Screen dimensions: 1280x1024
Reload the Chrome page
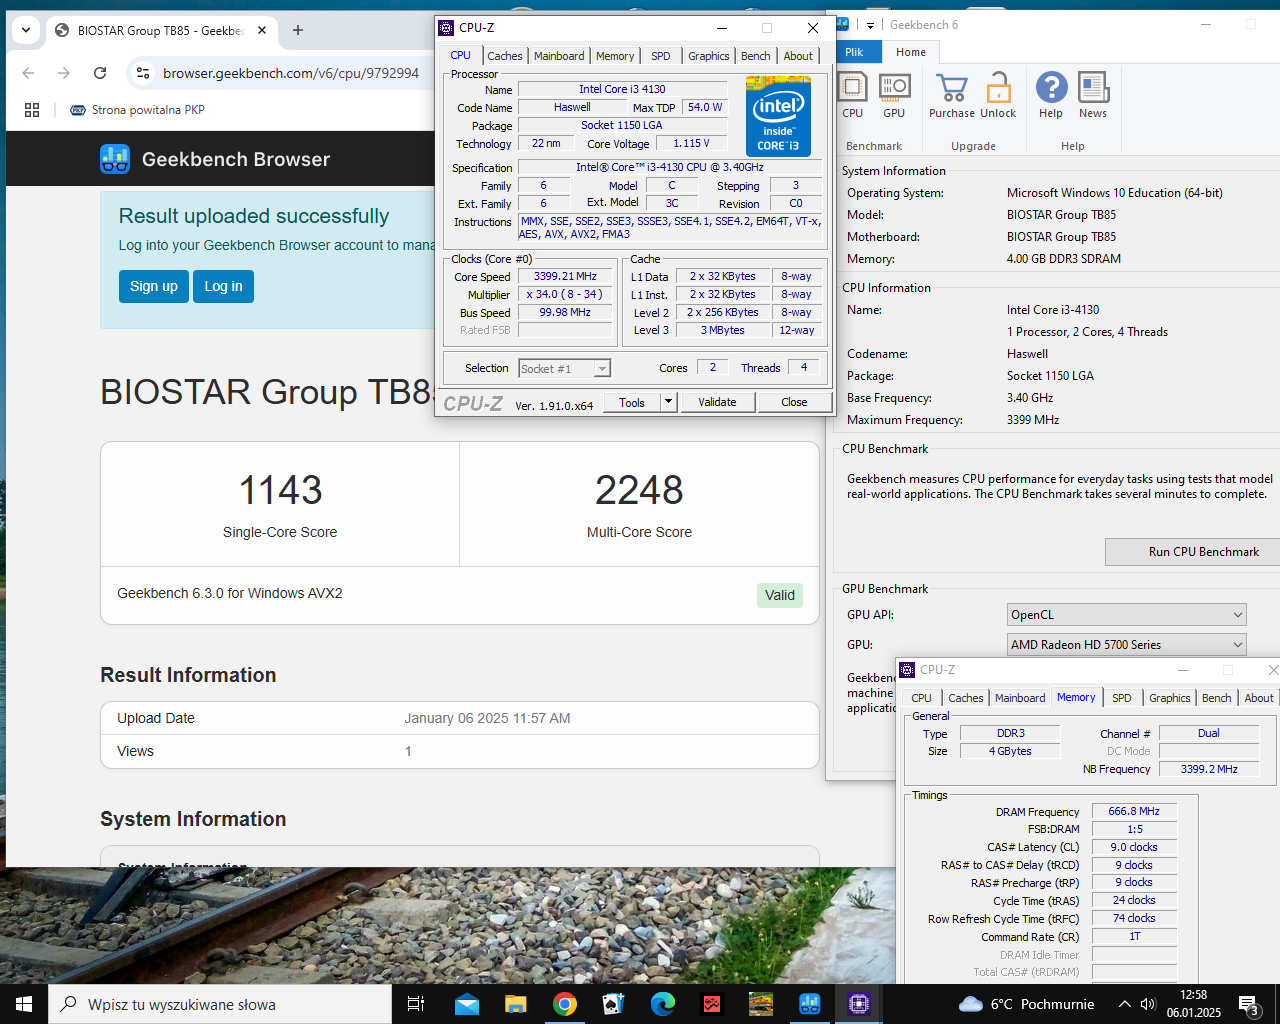click(100, 73)
